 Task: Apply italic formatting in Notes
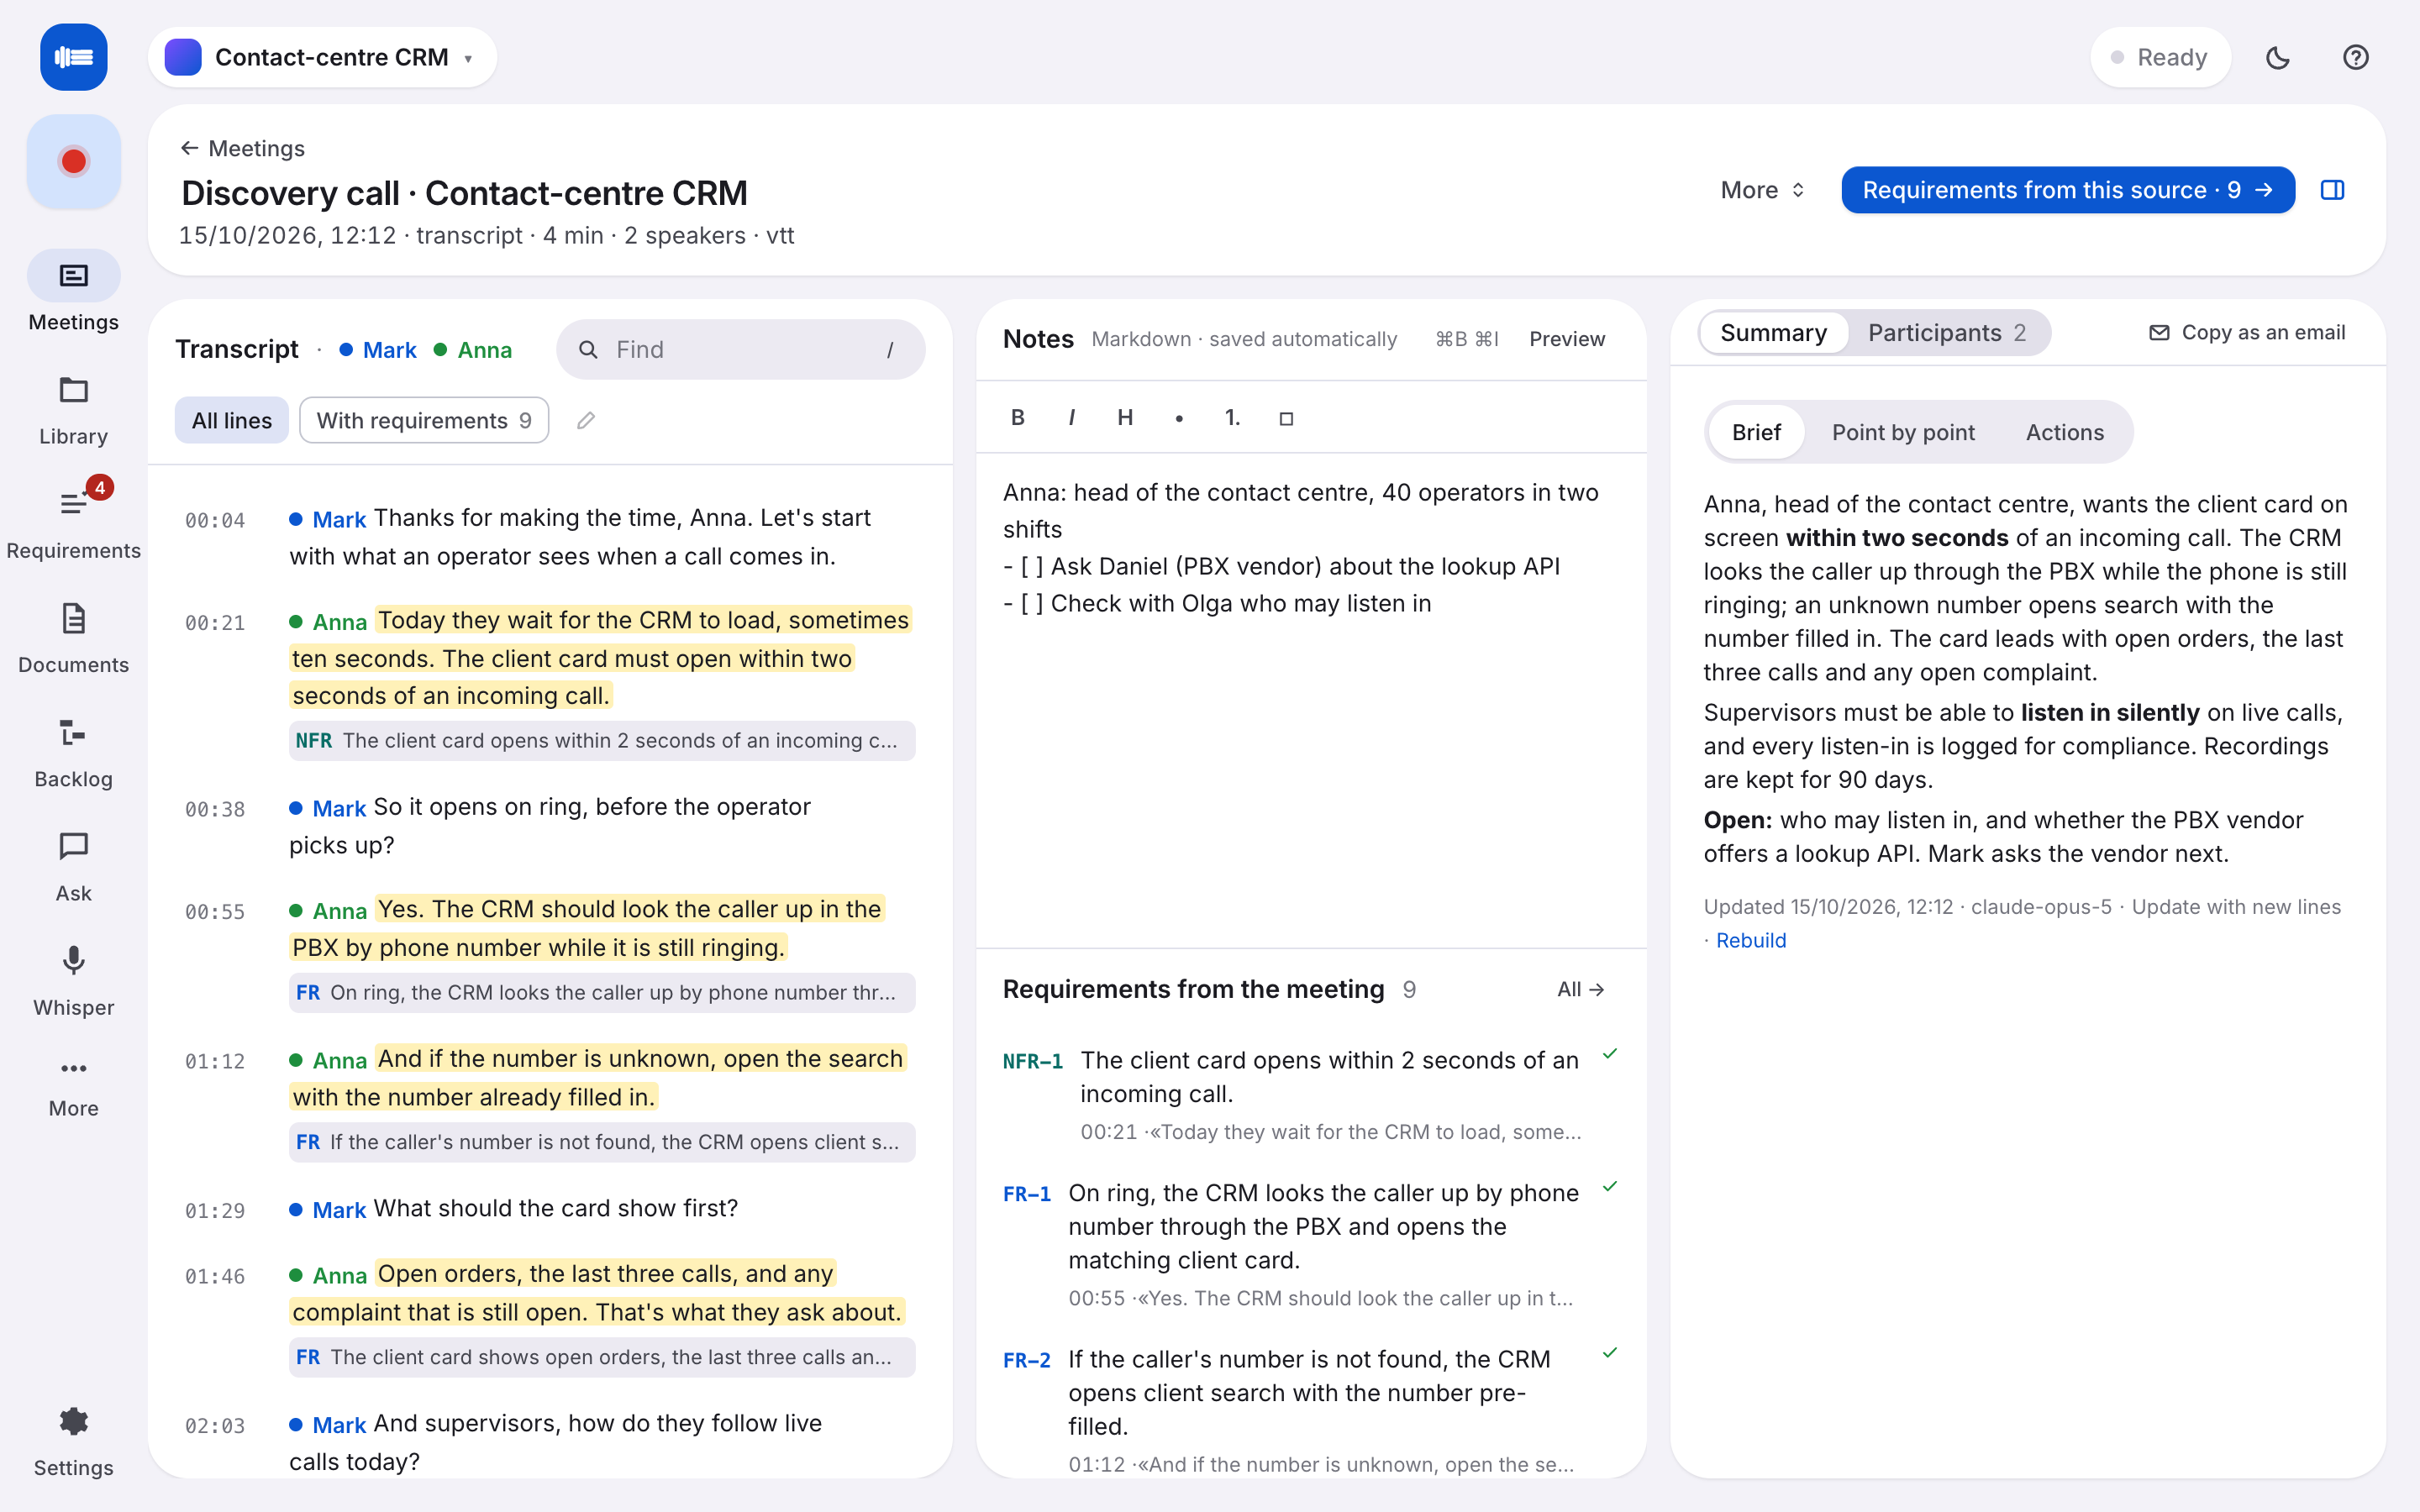click(x=1071, y=418)
